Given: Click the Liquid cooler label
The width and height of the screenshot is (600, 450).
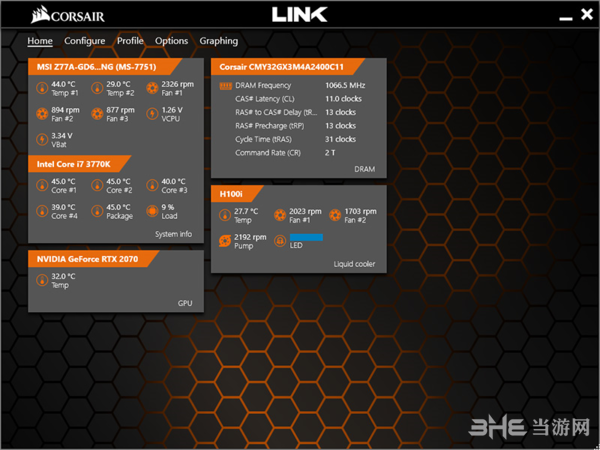Looking at the screenshot, I should [354, 264].
